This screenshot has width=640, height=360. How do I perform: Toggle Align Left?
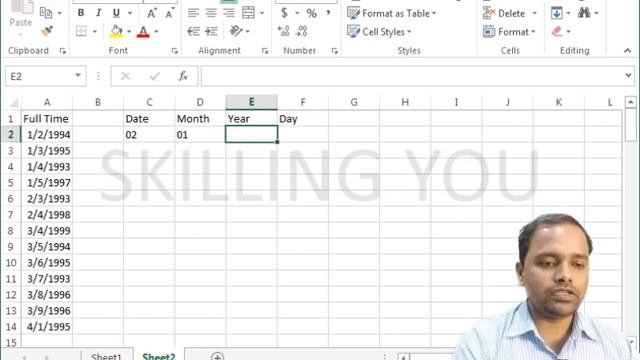point(193,13)
